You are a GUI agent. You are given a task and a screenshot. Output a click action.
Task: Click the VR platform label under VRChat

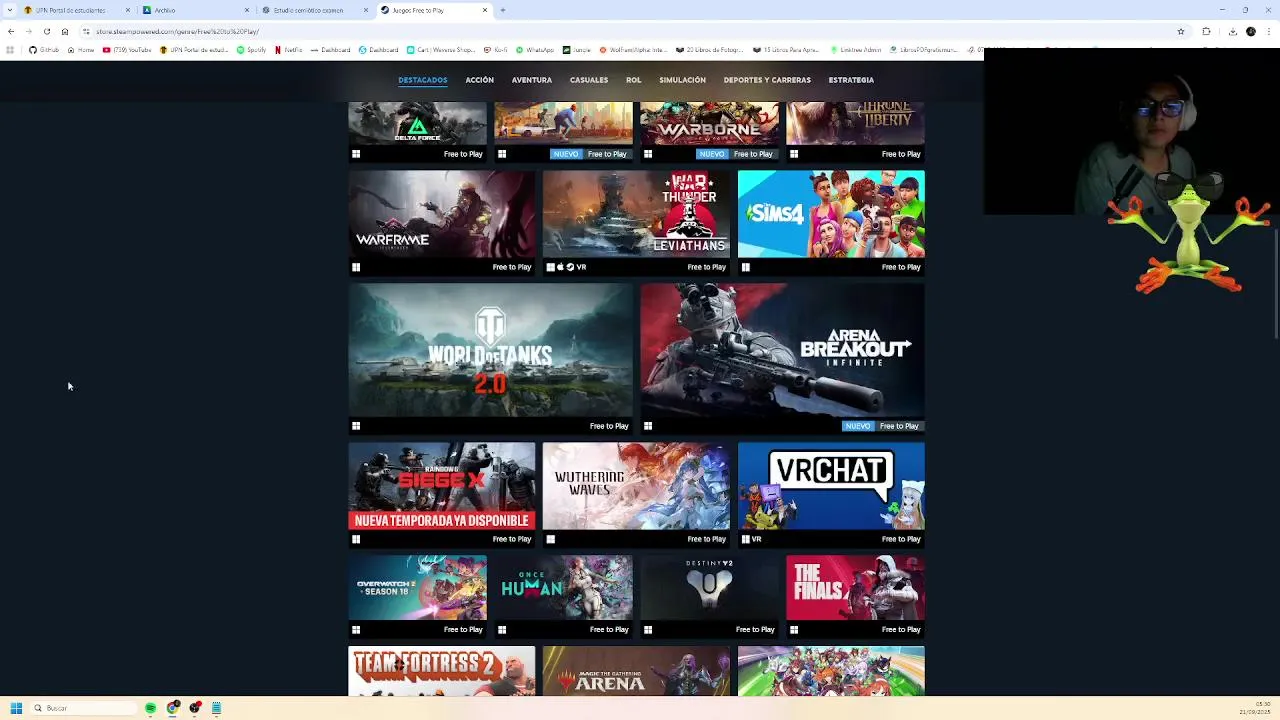pyautogui.click(x=756, y=539)
